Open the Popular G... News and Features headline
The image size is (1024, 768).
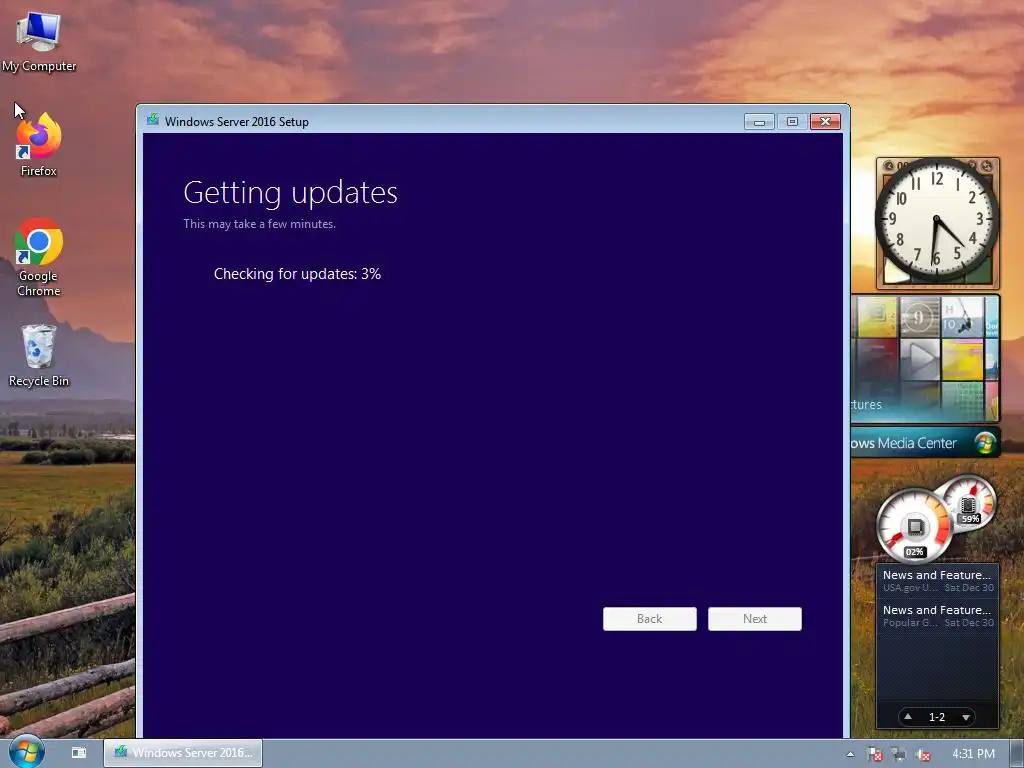937,615
